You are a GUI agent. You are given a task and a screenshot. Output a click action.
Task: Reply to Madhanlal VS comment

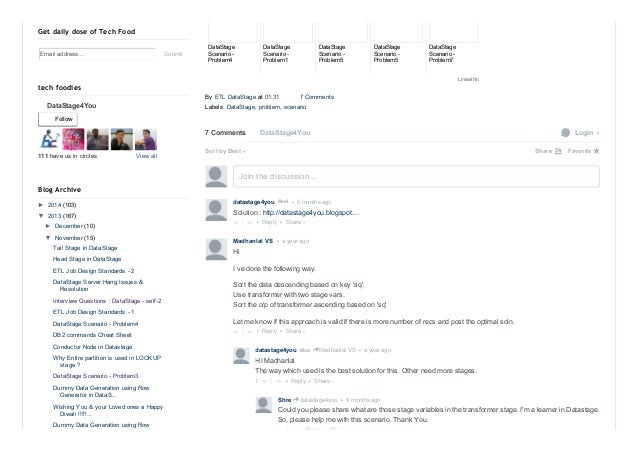click(269, 331)
